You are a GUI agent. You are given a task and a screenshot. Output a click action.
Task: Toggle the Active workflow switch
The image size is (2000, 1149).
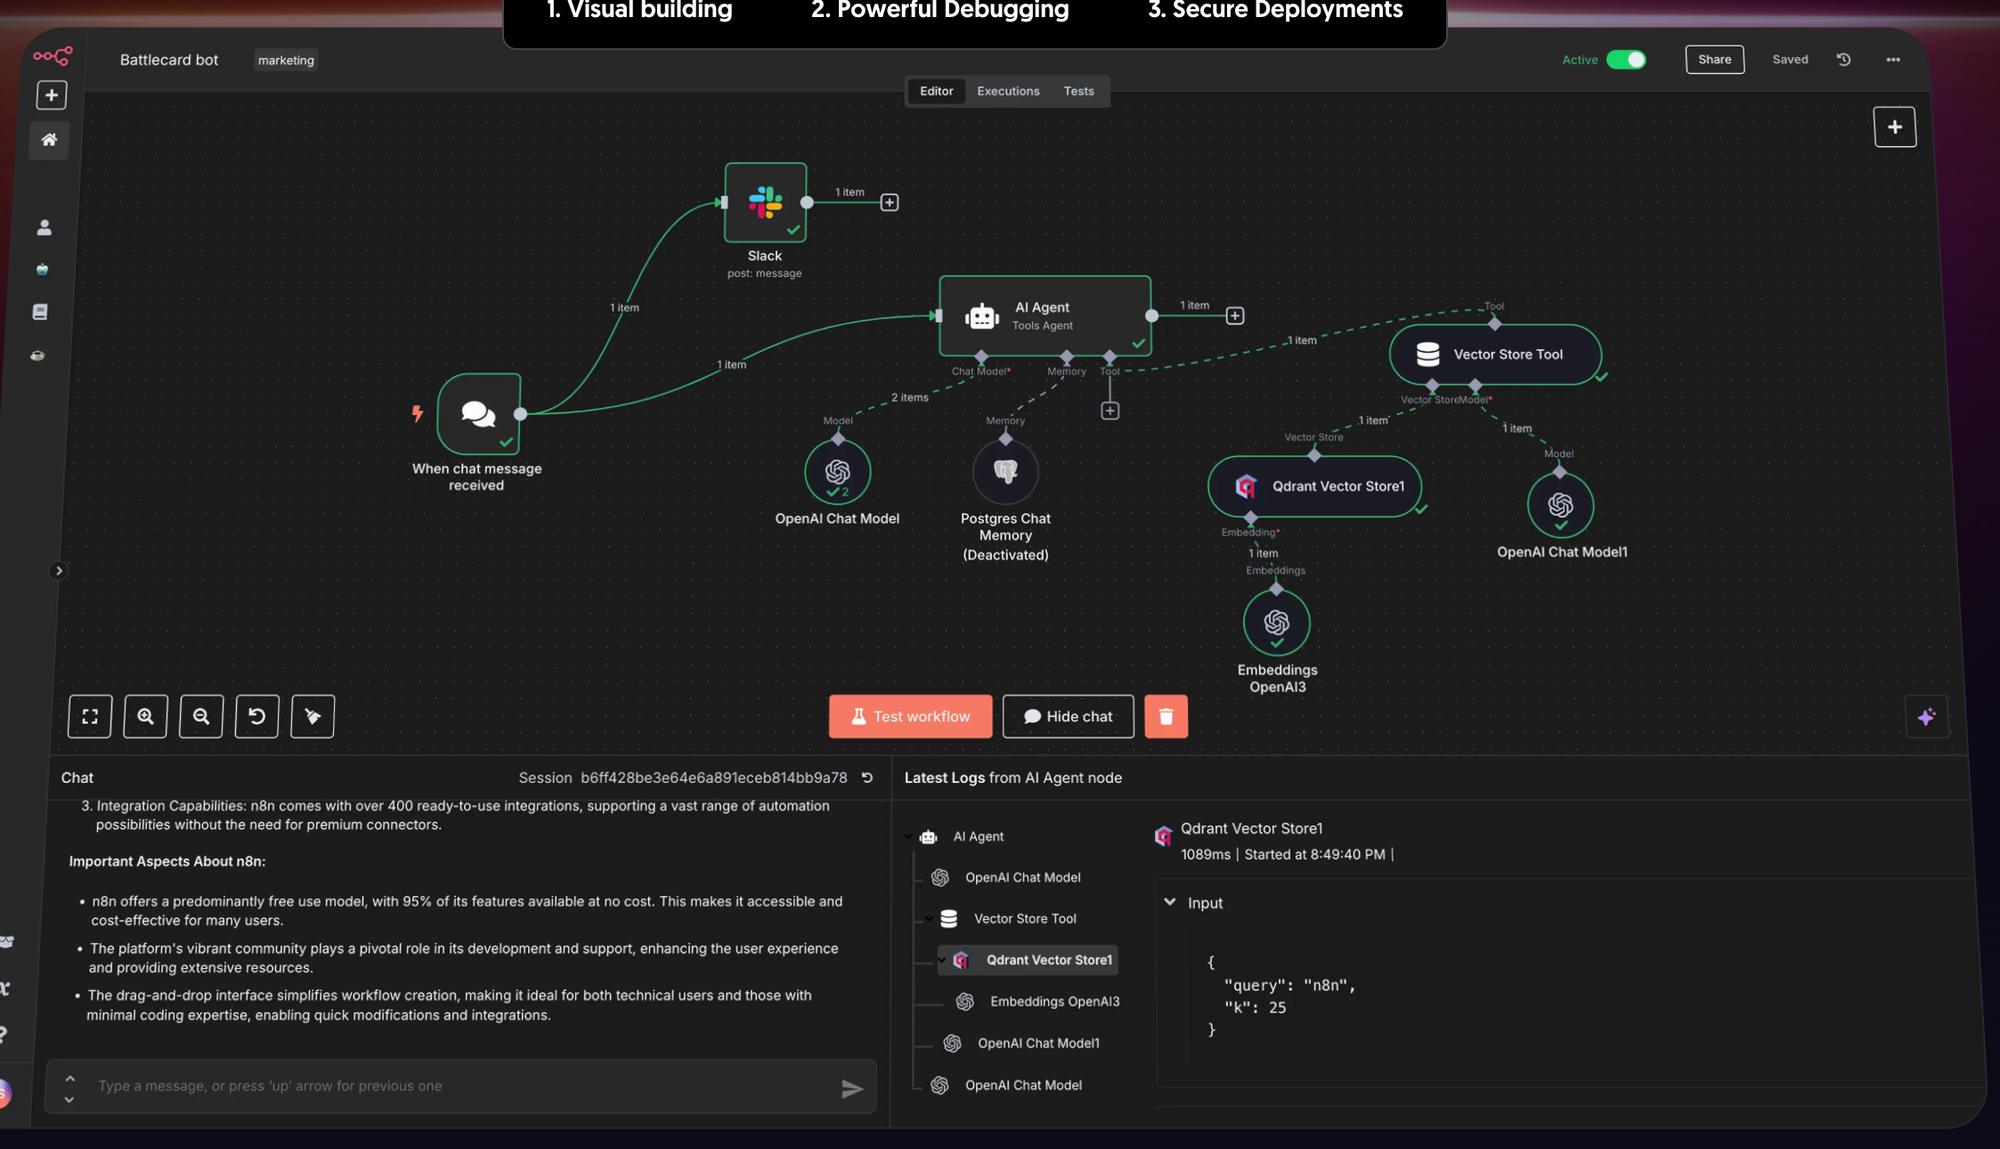pyautogui.click(x=1626, y=60)
